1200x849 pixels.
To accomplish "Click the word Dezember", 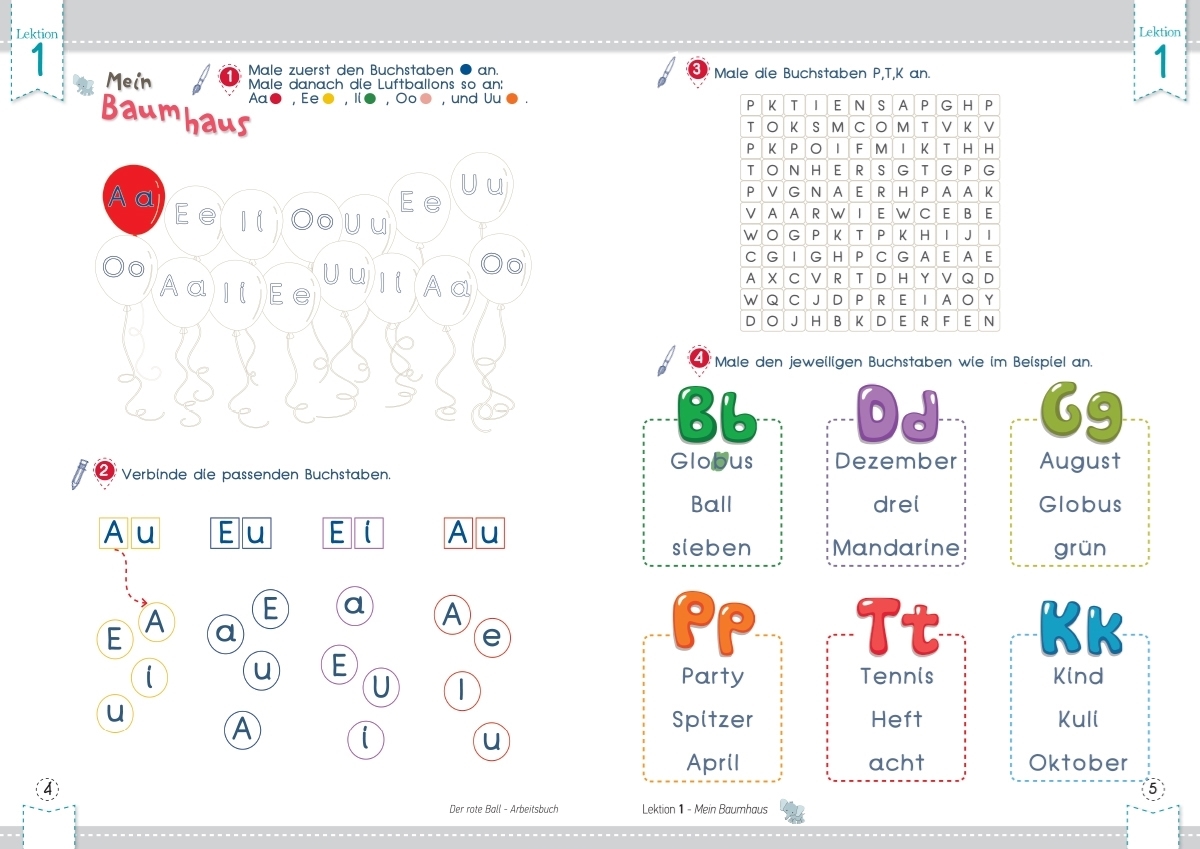I will 897,461.
